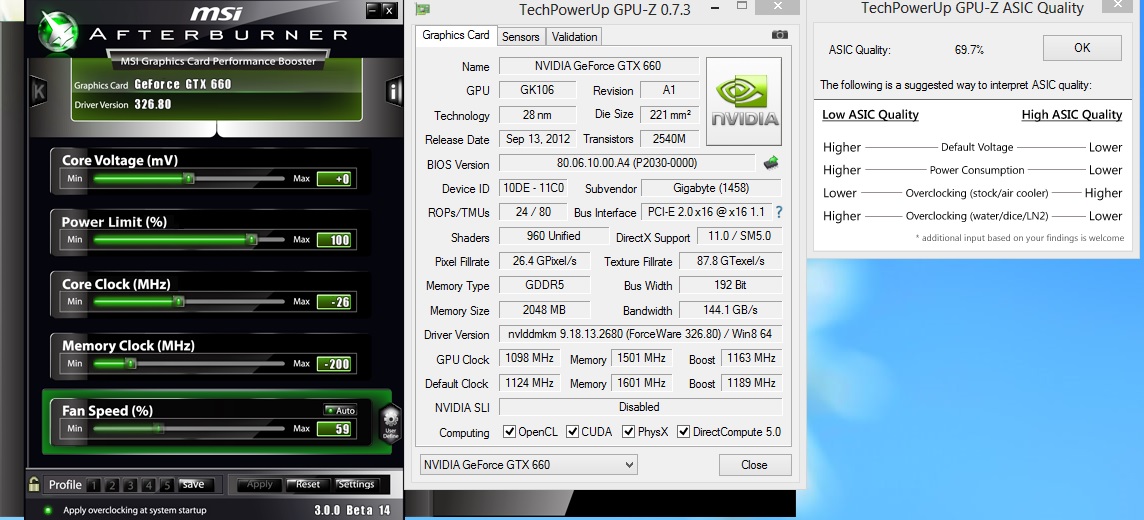Click the Core Voltage slider handle

[189, 178]
